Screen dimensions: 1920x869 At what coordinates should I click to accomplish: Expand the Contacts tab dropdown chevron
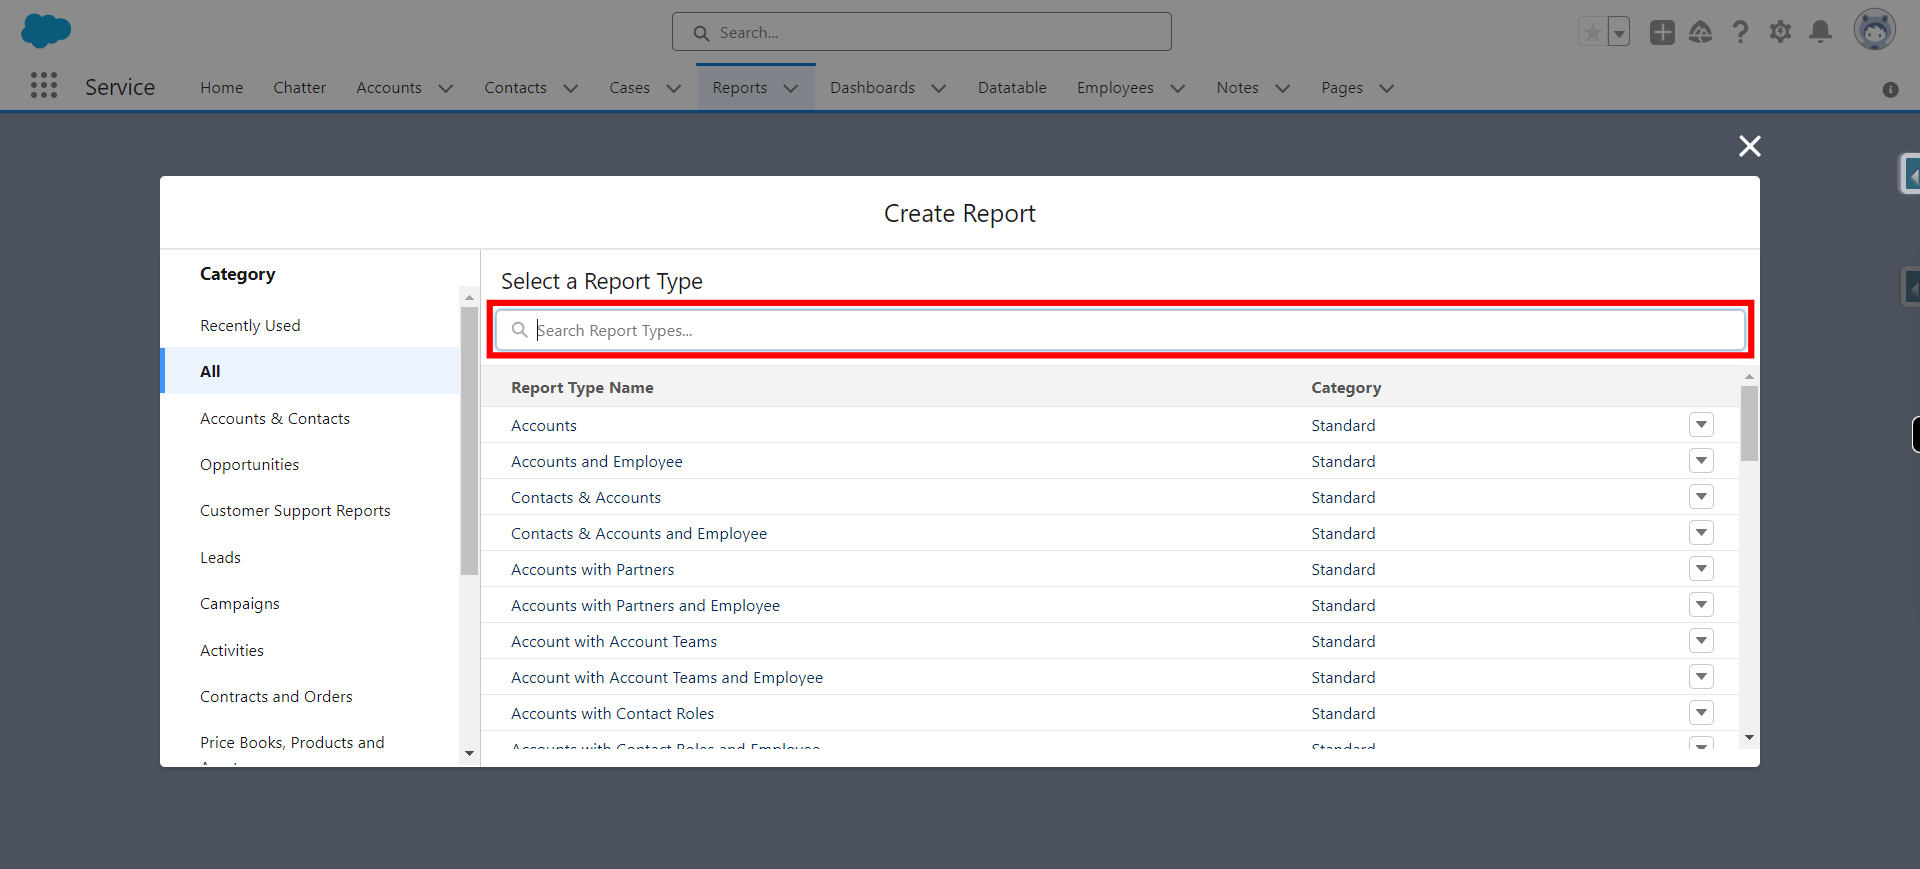point(571,88)
